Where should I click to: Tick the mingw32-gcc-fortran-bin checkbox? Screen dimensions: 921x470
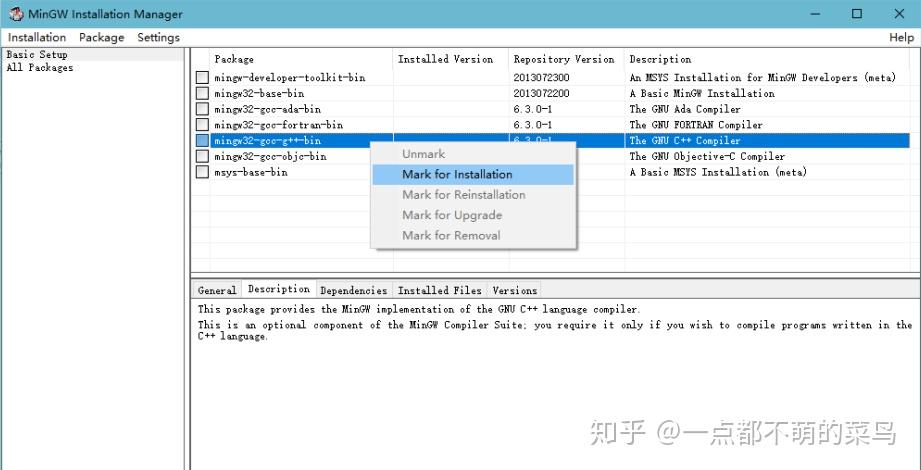(x=202, y=125)
